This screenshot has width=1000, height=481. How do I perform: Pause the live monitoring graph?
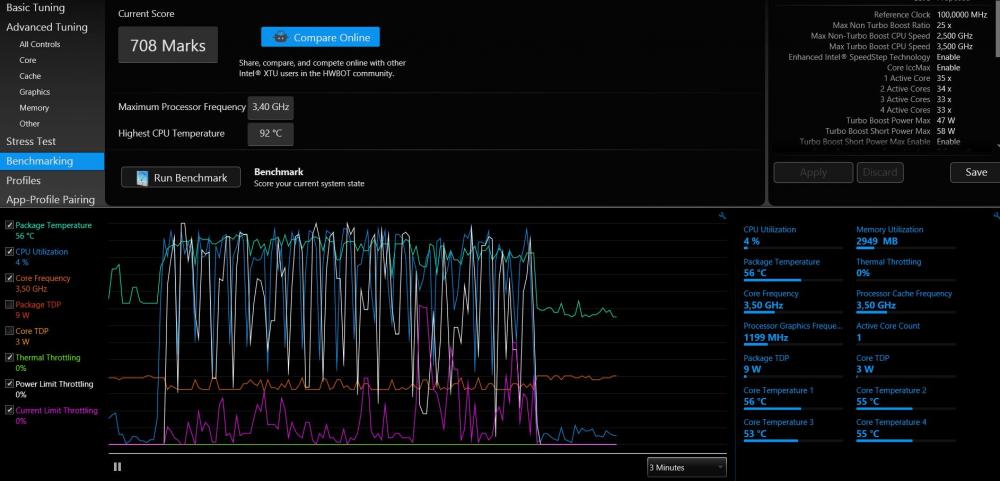[x=117, y=466]
